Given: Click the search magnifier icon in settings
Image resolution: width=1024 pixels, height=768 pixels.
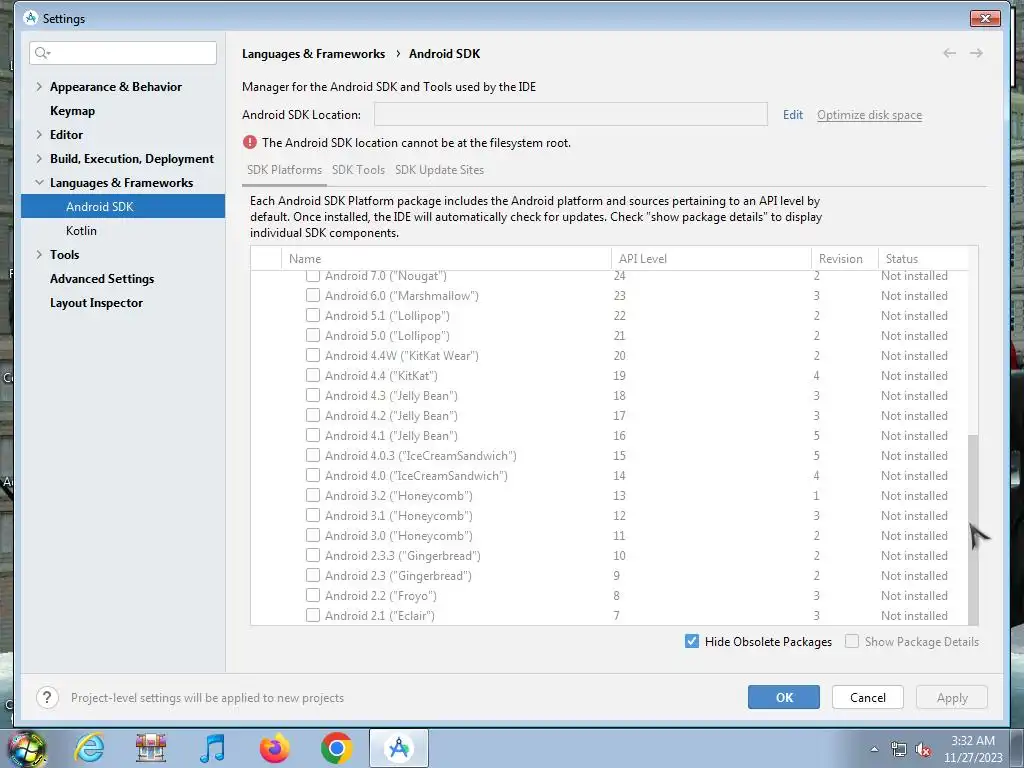Looking at the screenshot, I should point(42,53).
